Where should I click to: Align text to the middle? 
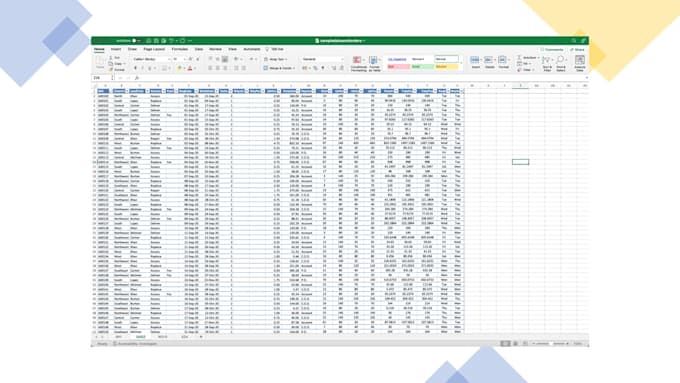(x=218, y=59)
